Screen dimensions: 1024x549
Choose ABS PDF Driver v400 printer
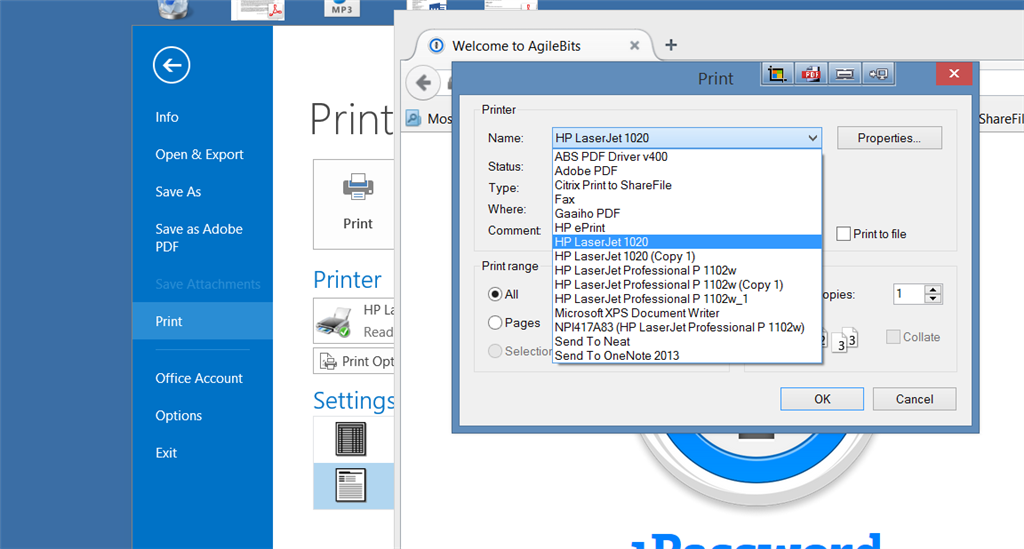tap(686, 157)
